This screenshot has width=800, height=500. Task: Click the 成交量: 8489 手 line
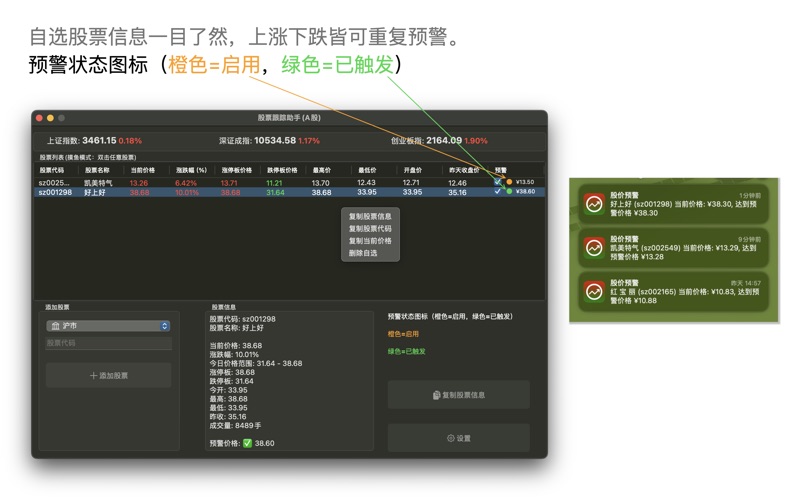(x=235, y=426)
